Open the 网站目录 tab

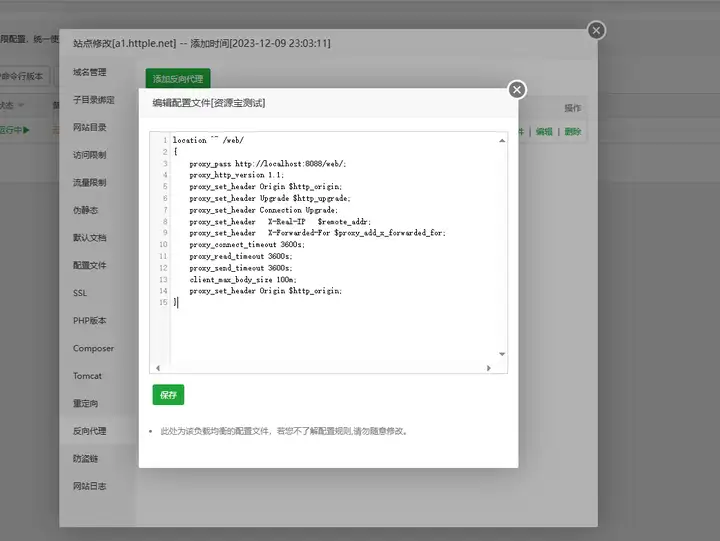tap(90, 127)
